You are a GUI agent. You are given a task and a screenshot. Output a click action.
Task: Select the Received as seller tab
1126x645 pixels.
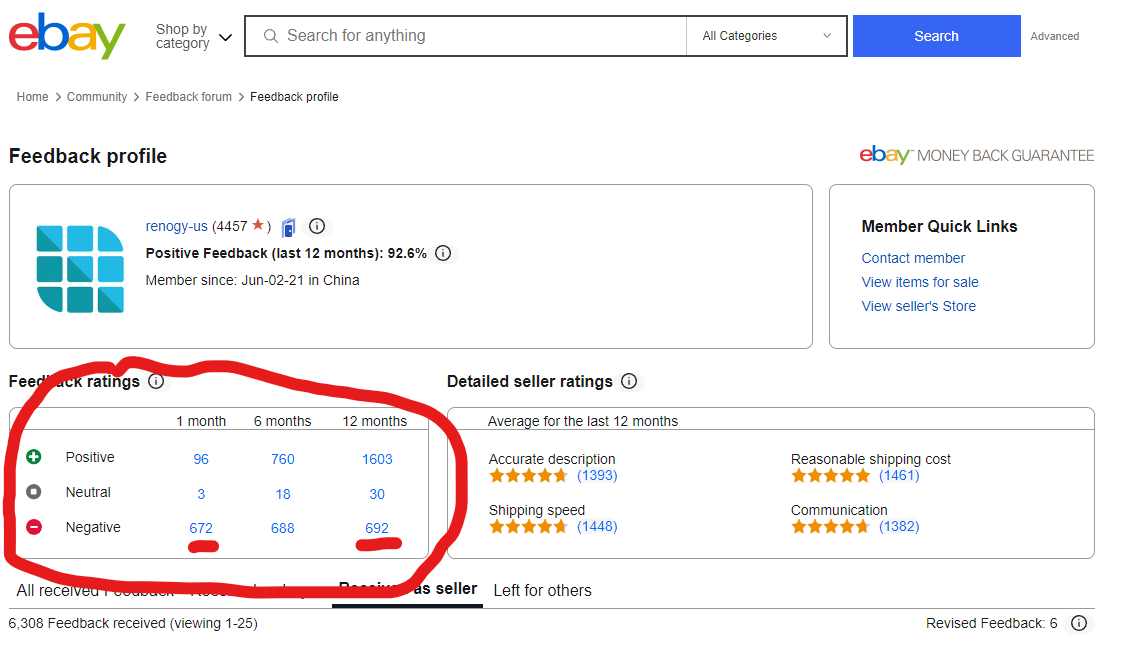(407, 589)
